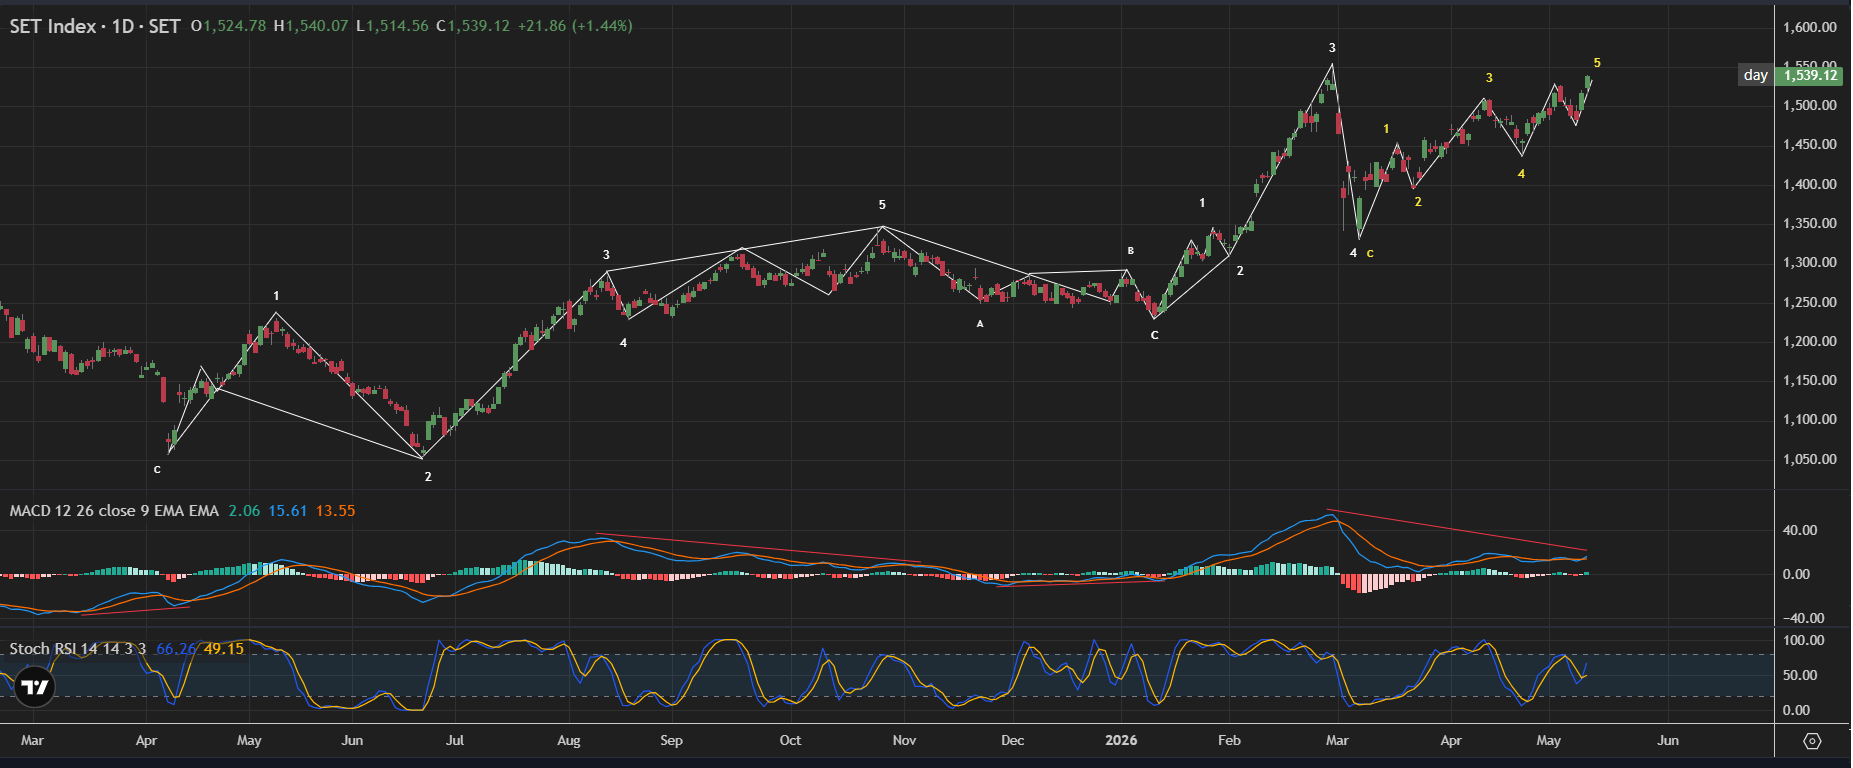1853x768 pixels.
Task: Click the yellow wave 4 label
Action: click(x=1521, y=174)
